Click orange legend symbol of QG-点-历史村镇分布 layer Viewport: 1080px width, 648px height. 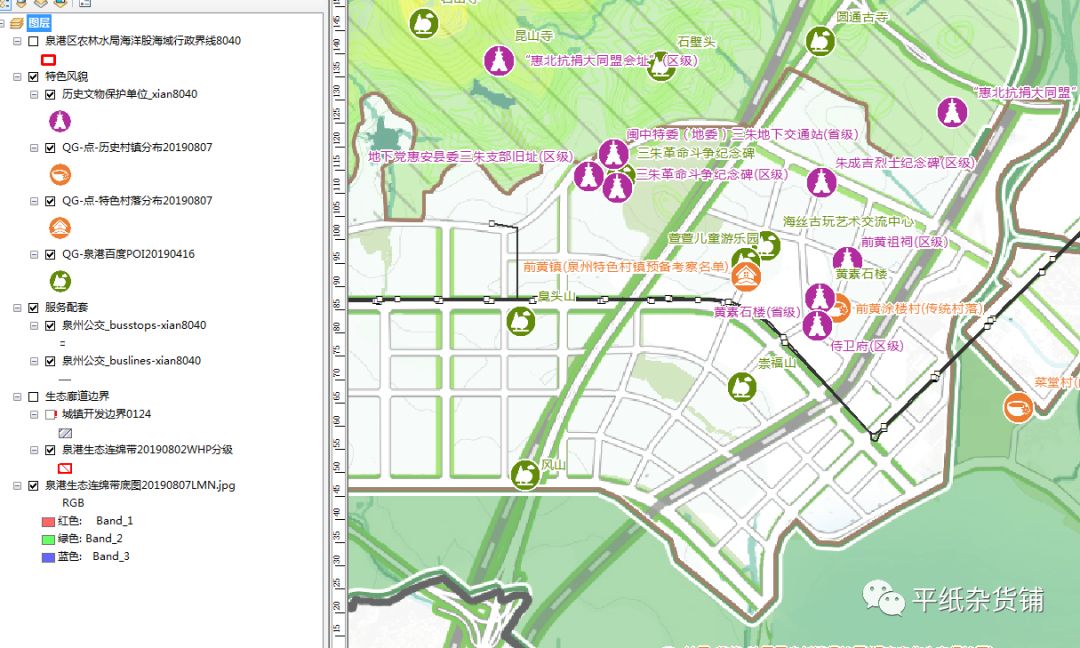pyautogui.click(x=60, y=174)
